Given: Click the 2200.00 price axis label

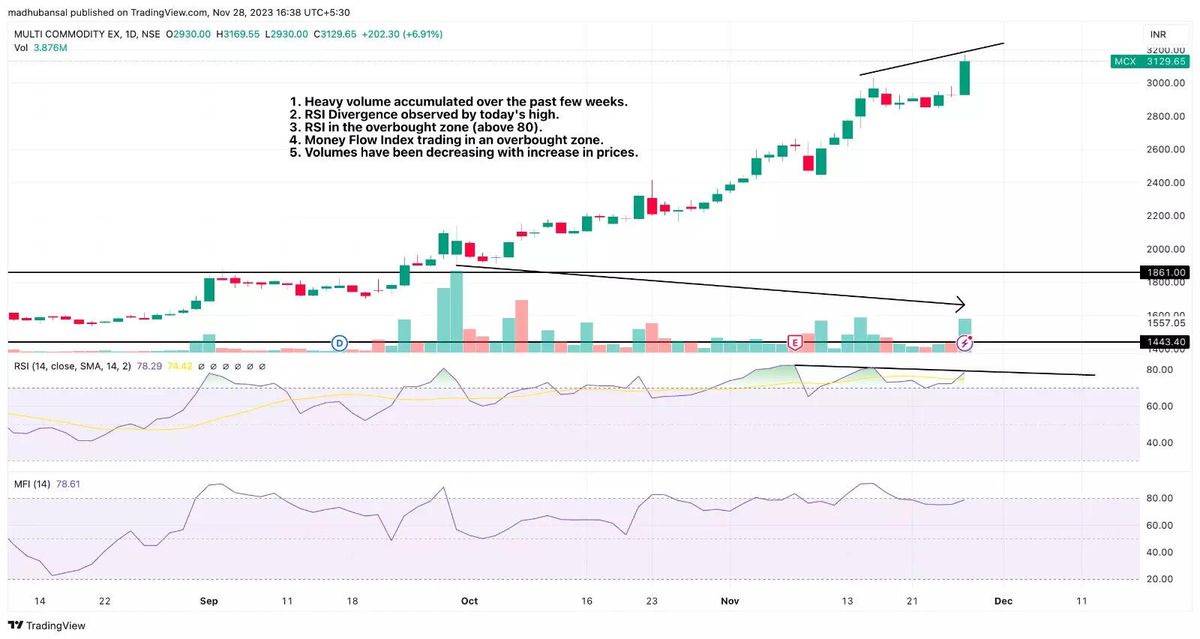Looking at the screenshot, I should pyautogui.click(x=1166, y=216).
